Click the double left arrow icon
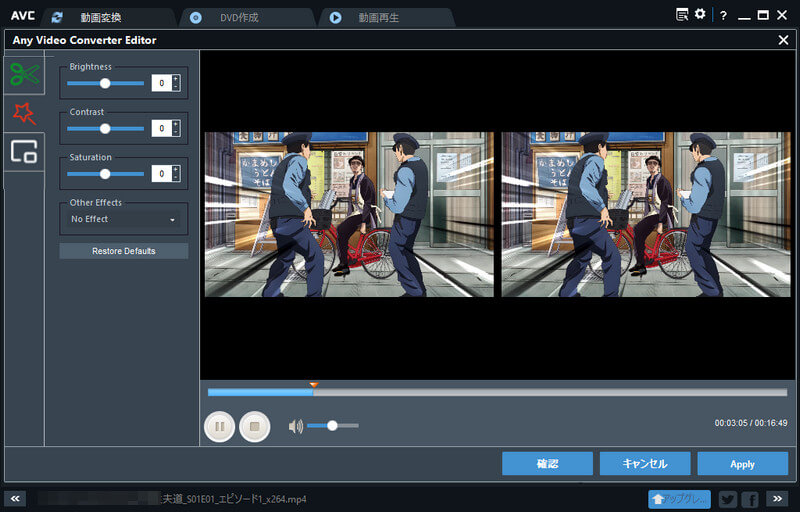The image size is (800, 512). [15, 499]
